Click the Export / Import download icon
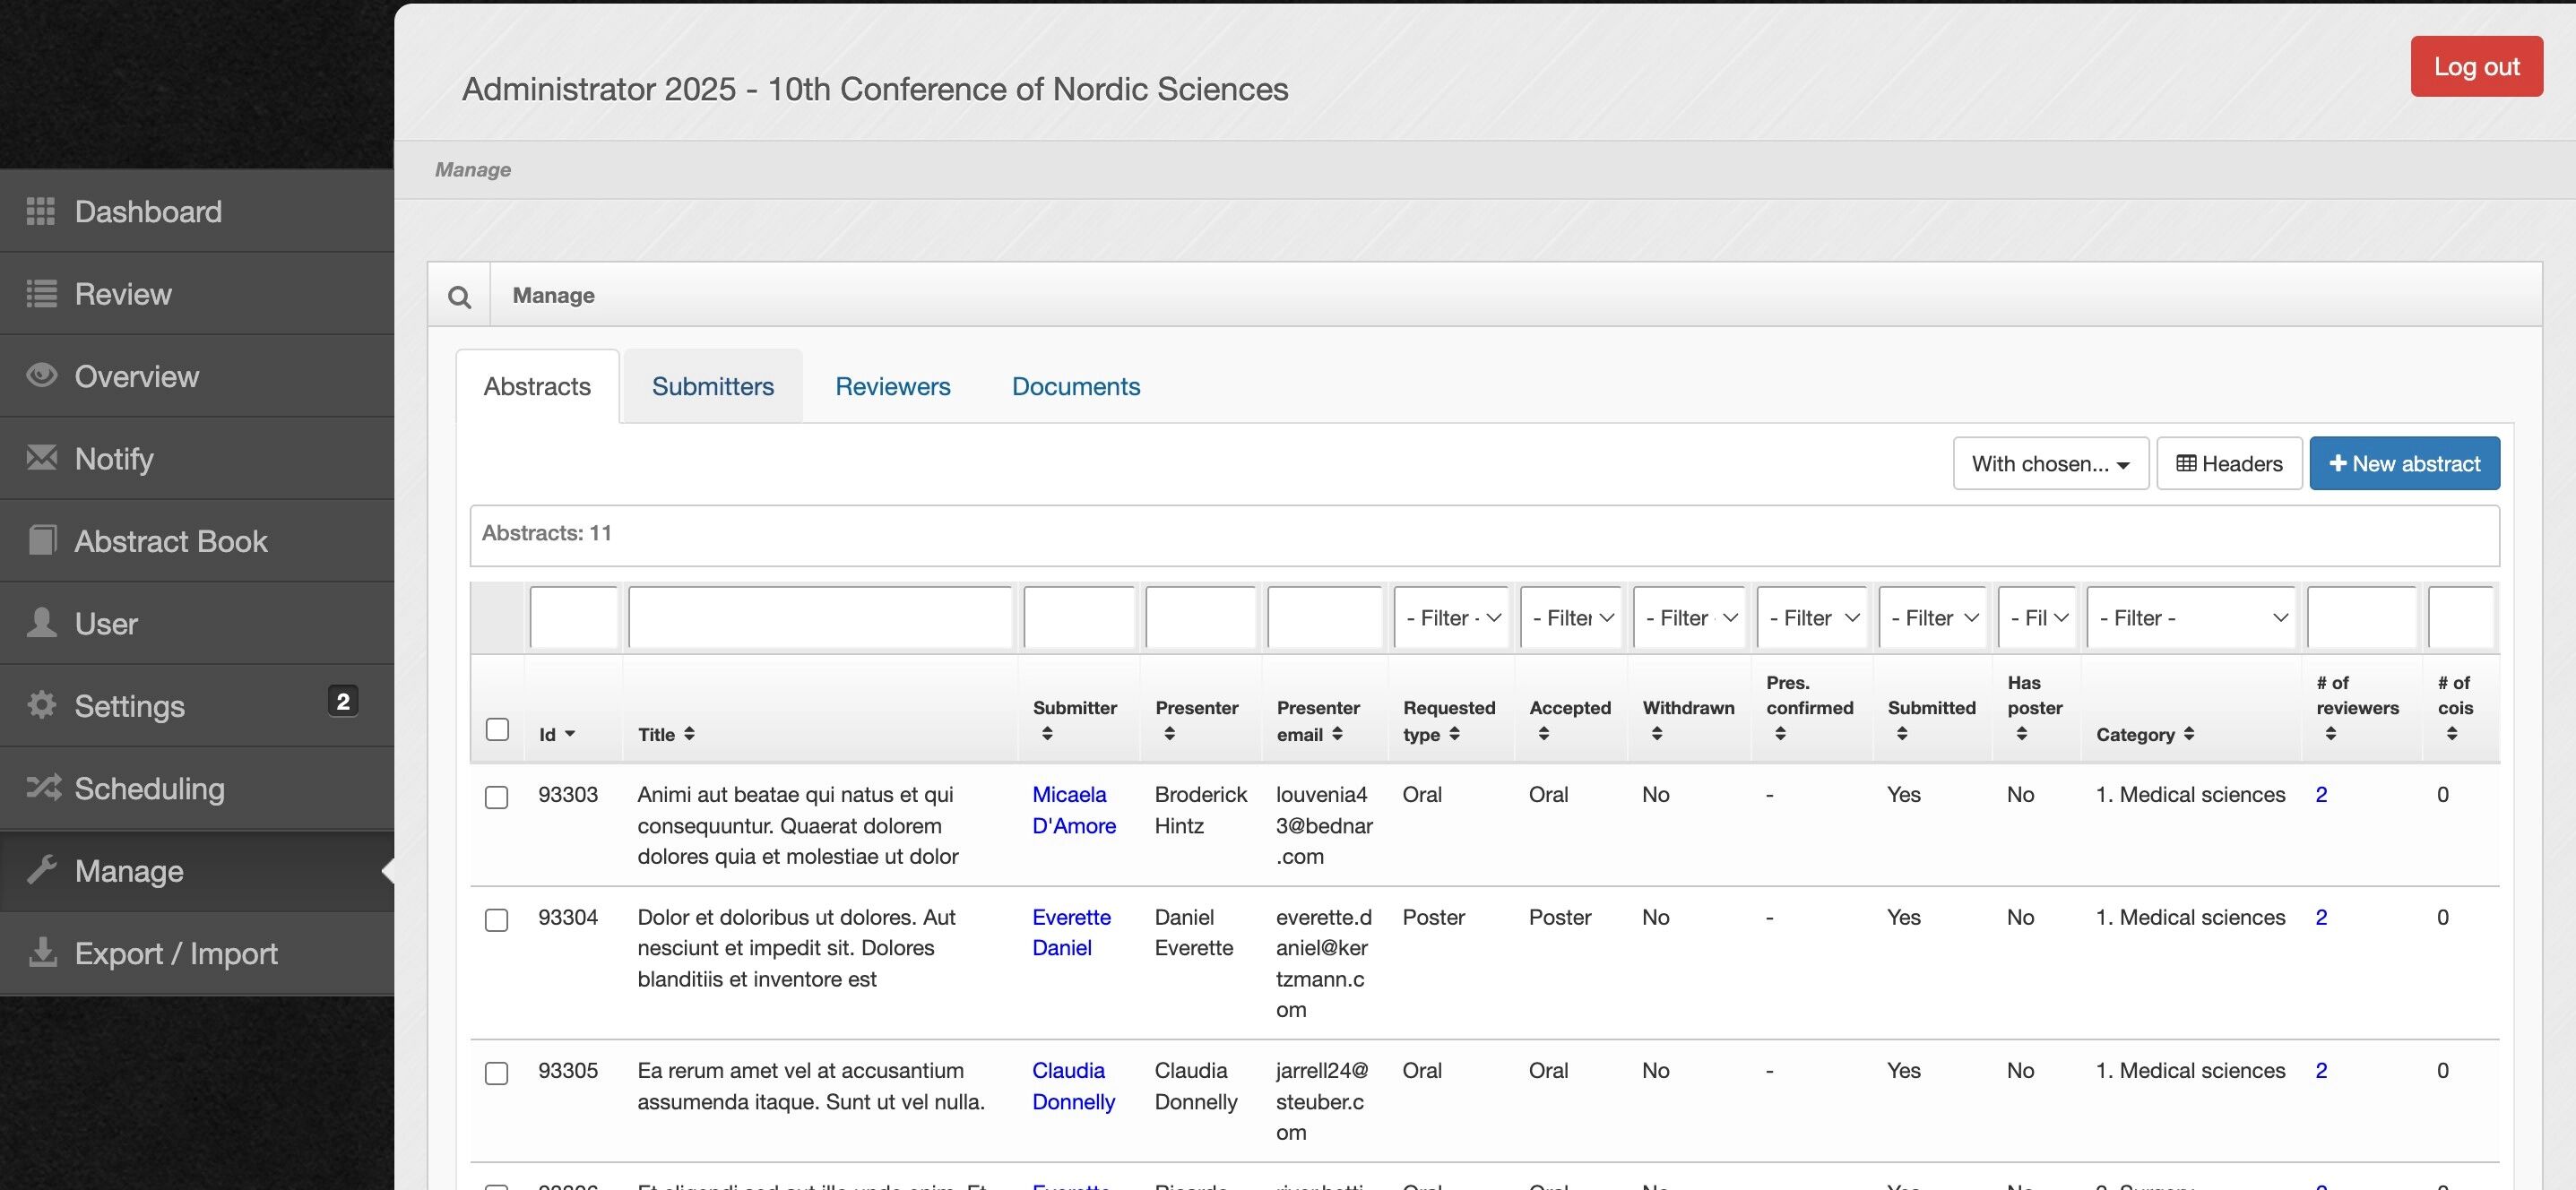 pyautogui.click(x=41, y=953)
